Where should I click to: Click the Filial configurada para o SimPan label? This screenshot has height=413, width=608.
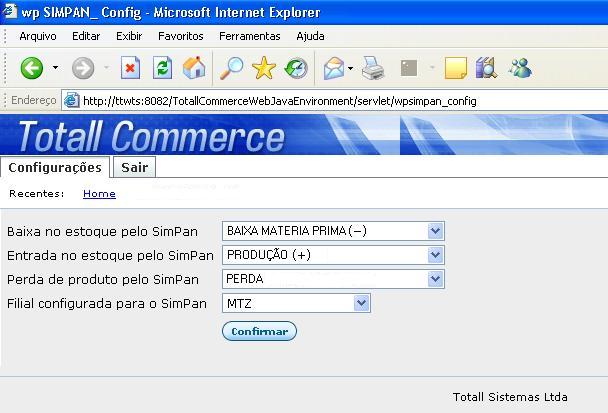click(x=107, y=304)
